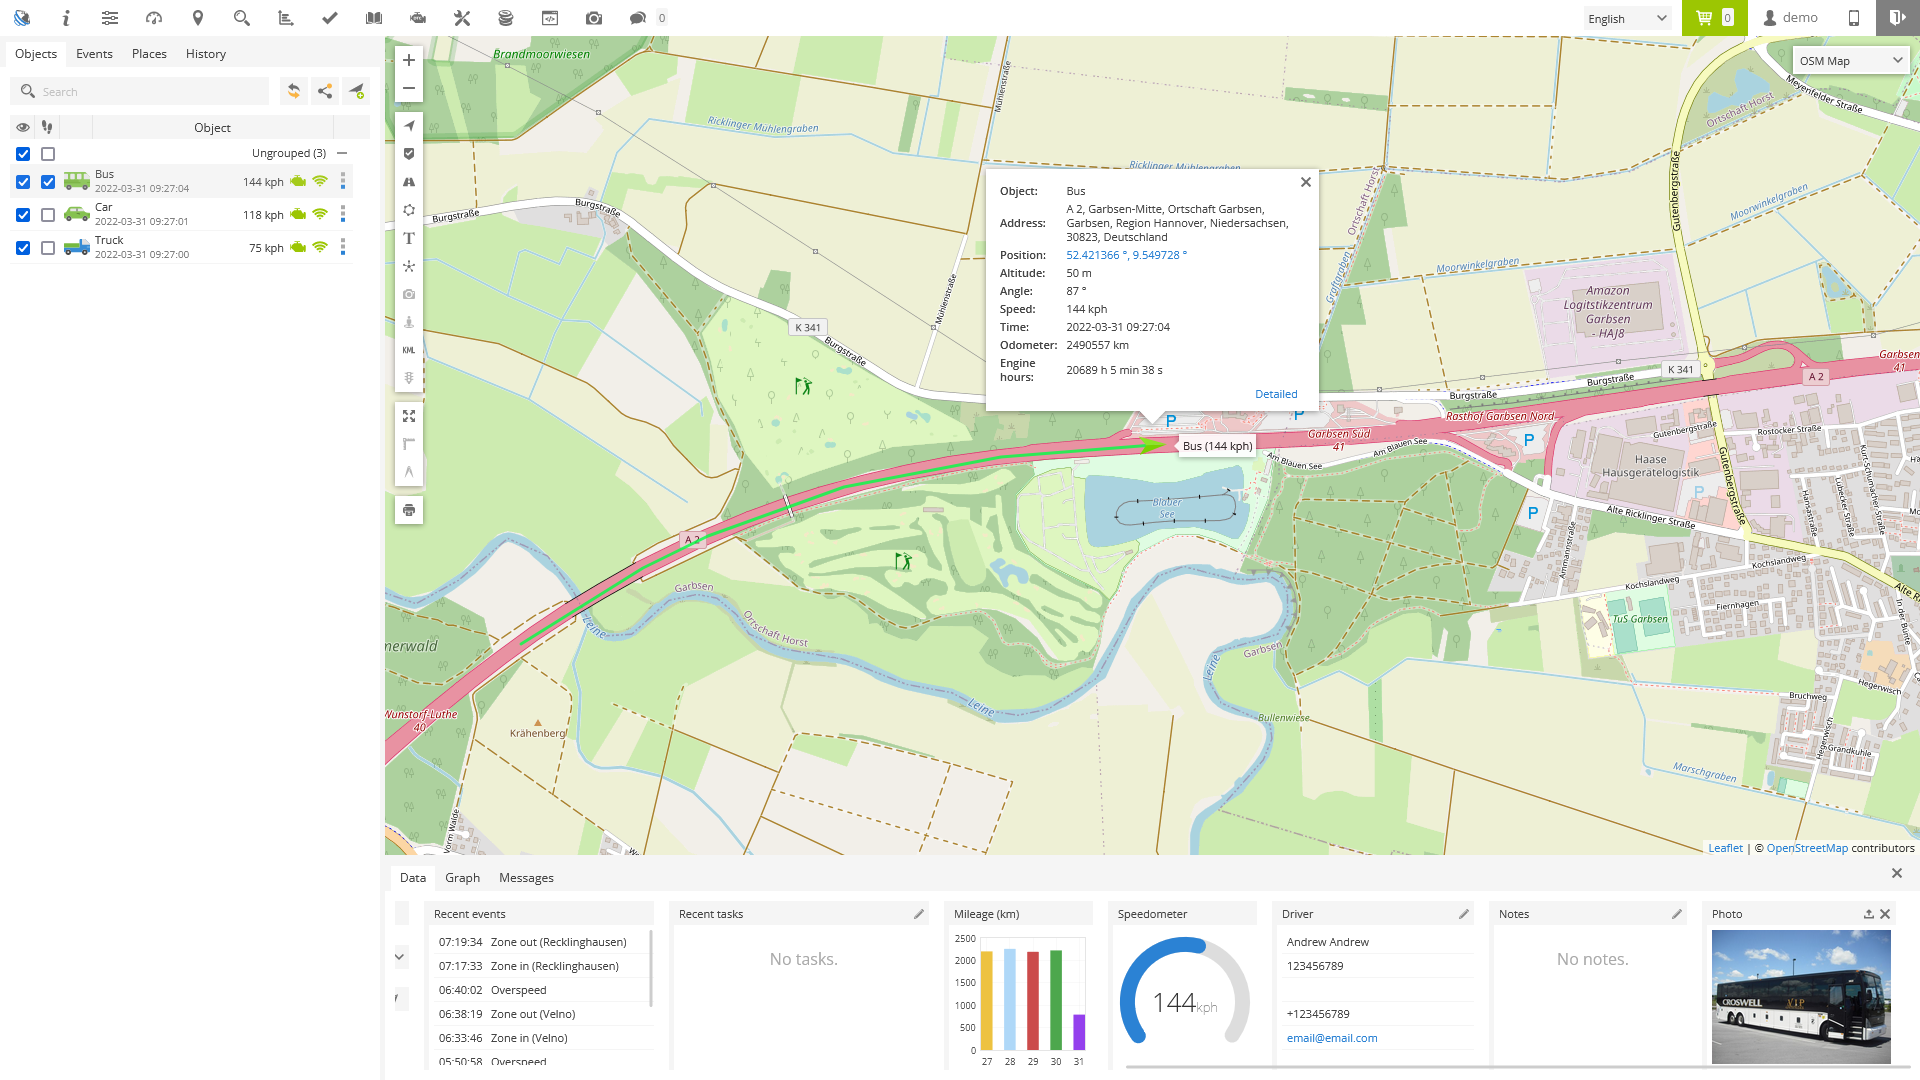Click the share objects icon
The image size is (1920, 1080).
(325, 91)
